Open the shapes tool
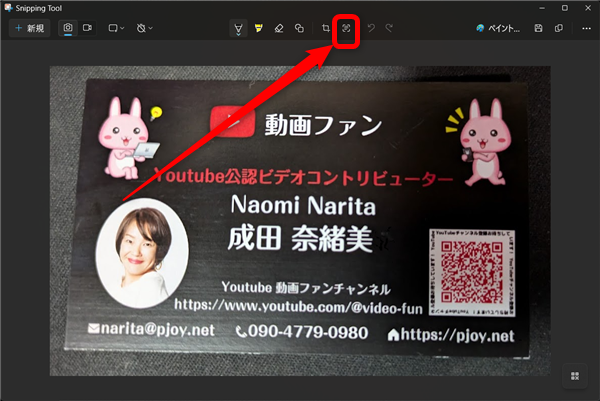This screenshot has width=600, height=401. click(299, 28)
